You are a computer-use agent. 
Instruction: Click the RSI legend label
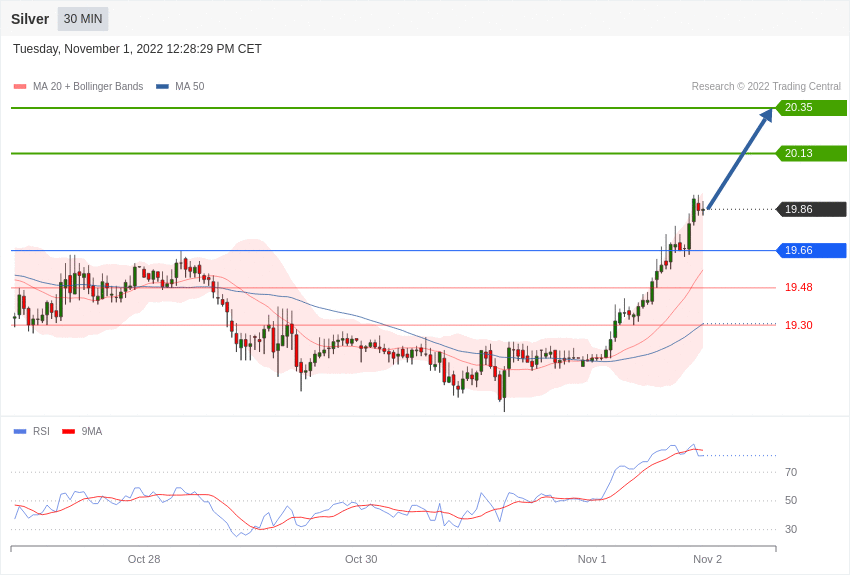pyautogui.click(x=41, y=431)
